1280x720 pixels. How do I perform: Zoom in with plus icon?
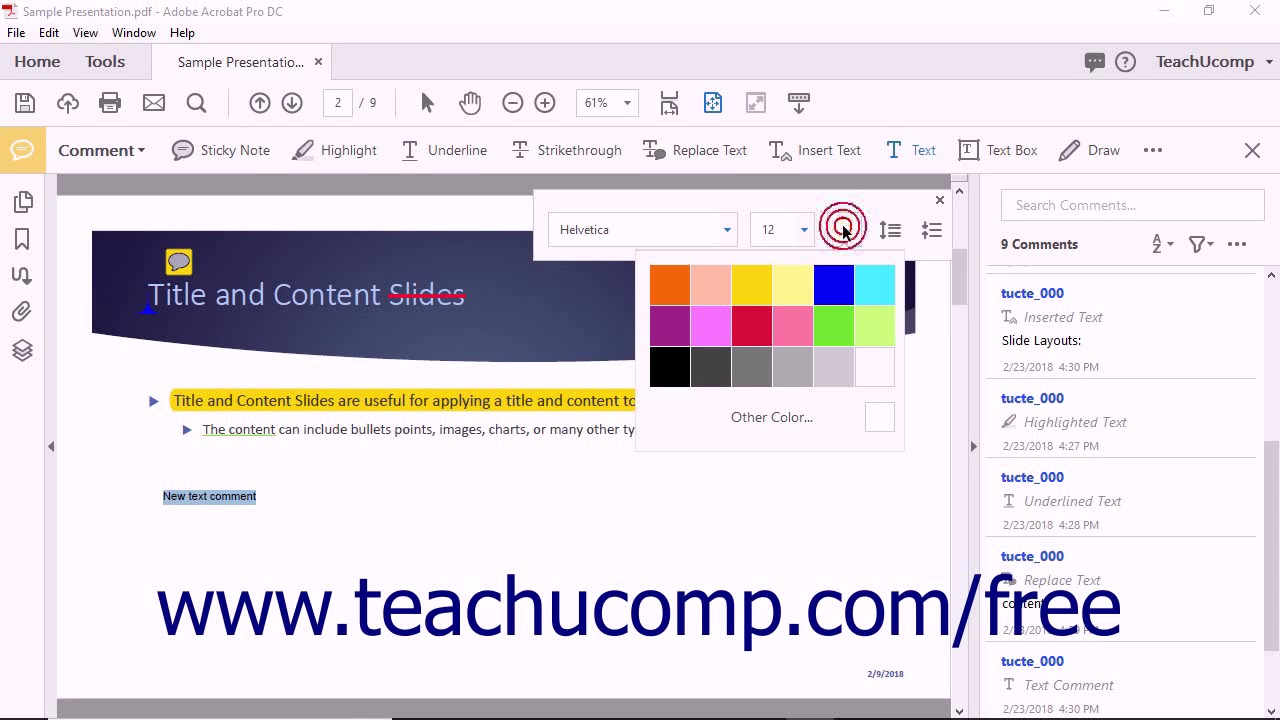pyautogui.click(x=545, y=103)
